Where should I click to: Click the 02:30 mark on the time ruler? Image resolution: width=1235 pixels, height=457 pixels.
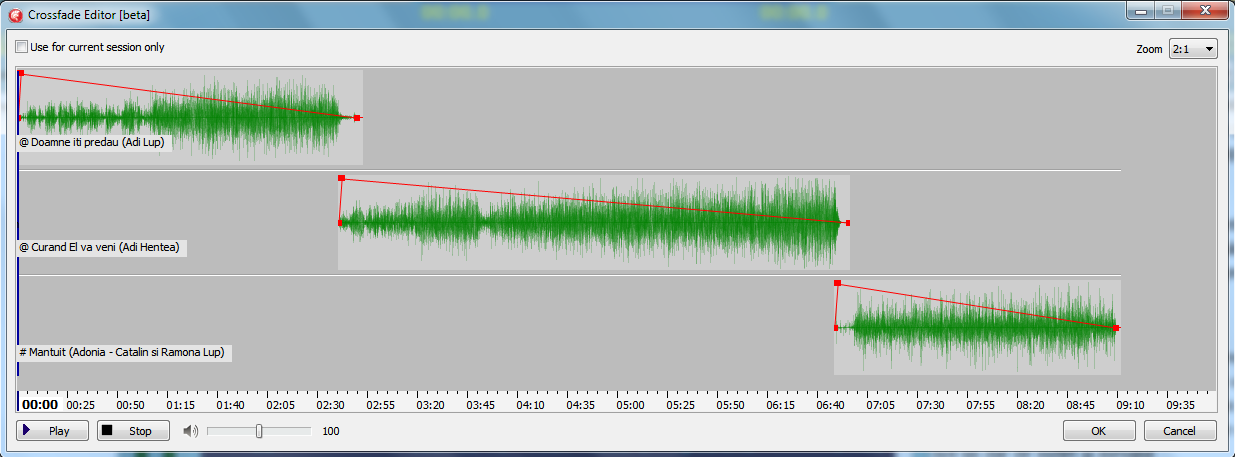point(332,405)
